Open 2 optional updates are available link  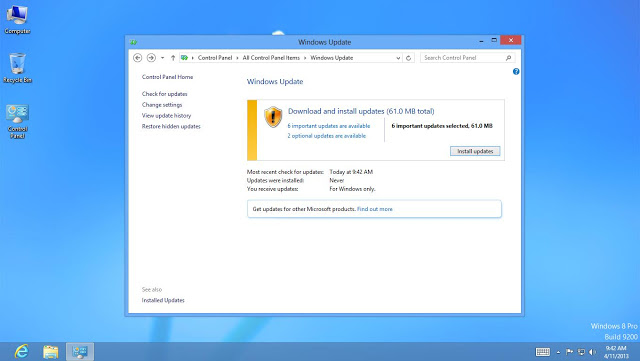(327, 136)
